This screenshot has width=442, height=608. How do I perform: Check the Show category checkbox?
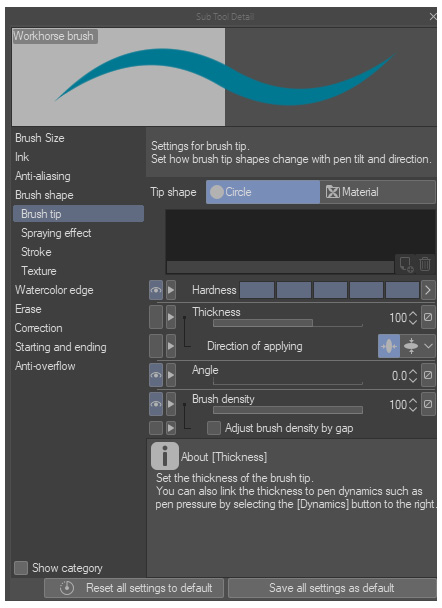tap(21, 568)
